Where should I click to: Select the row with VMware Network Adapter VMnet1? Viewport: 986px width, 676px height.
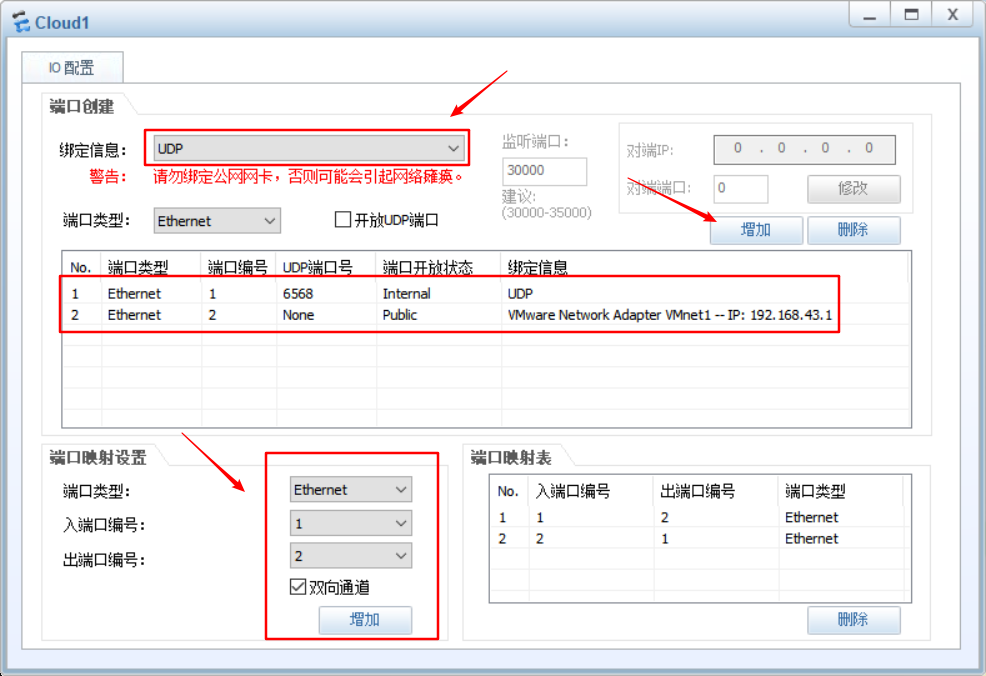pos(485,315)
